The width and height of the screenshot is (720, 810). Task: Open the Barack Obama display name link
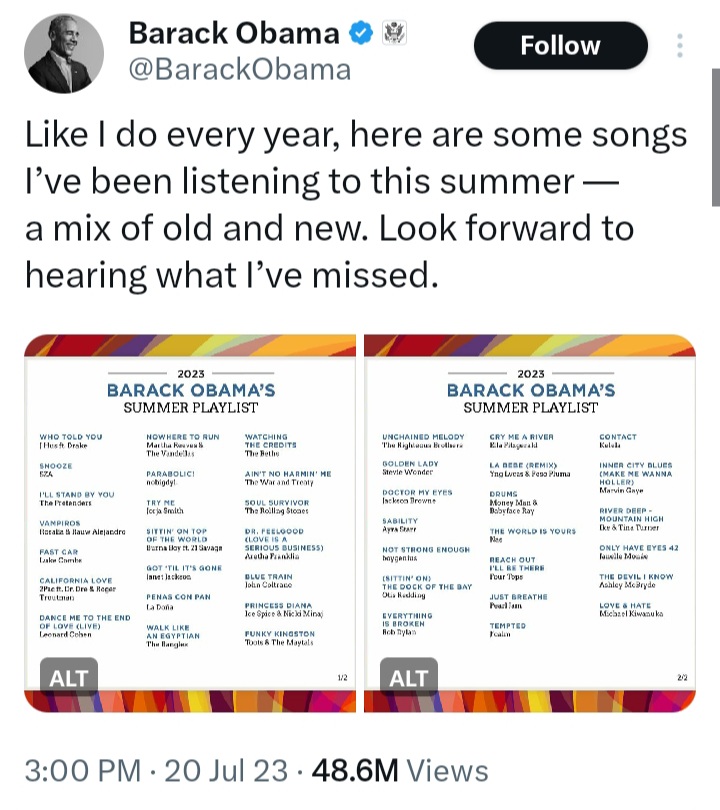pos(234,33)
